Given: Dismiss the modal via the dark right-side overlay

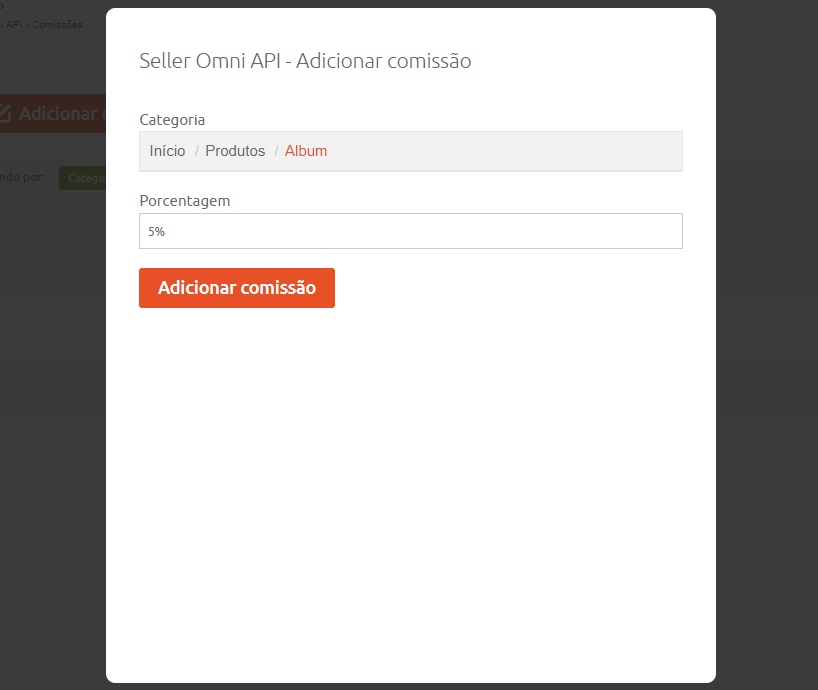Looking at the screenshot, I should point(767,345).
